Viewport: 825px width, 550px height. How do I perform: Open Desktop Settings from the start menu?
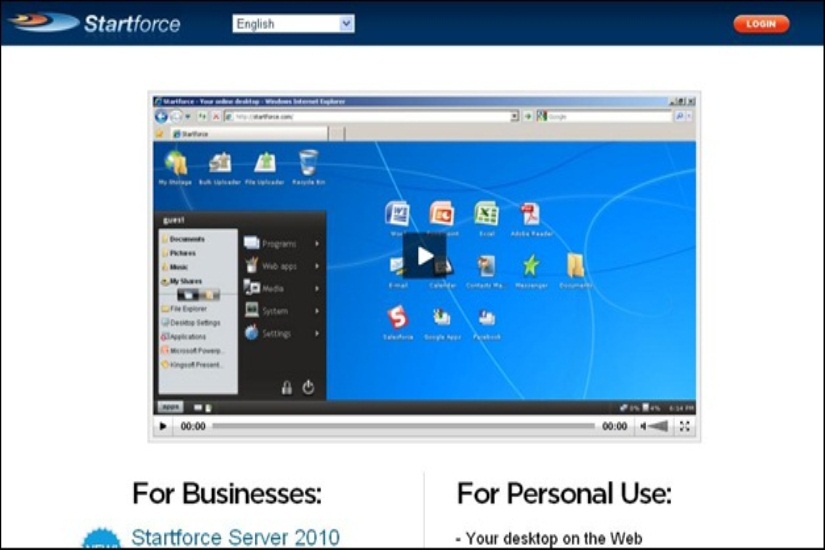pos(191,323)
